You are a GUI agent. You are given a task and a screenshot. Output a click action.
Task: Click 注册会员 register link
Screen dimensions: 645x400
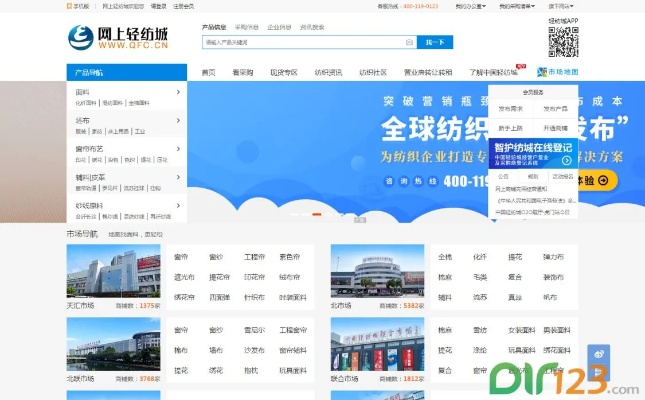[x=183, y=6]
